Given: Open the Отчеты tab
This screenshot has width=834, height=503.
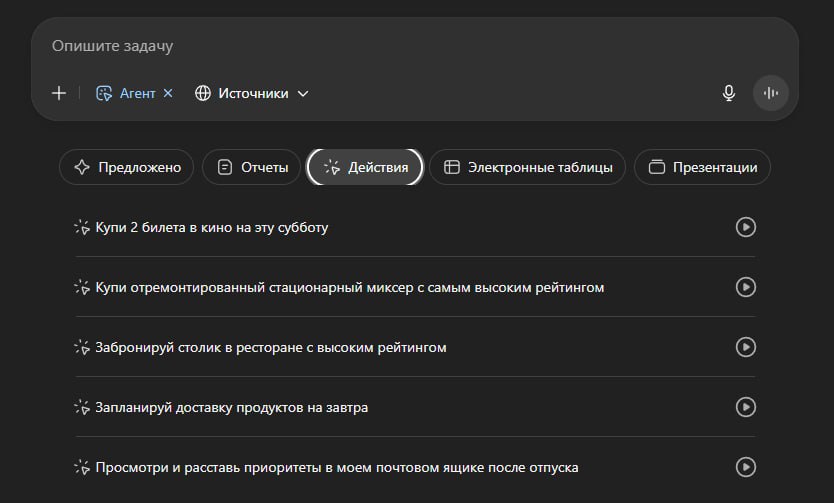Looking at the screenshot, I should tap(252, 167).
